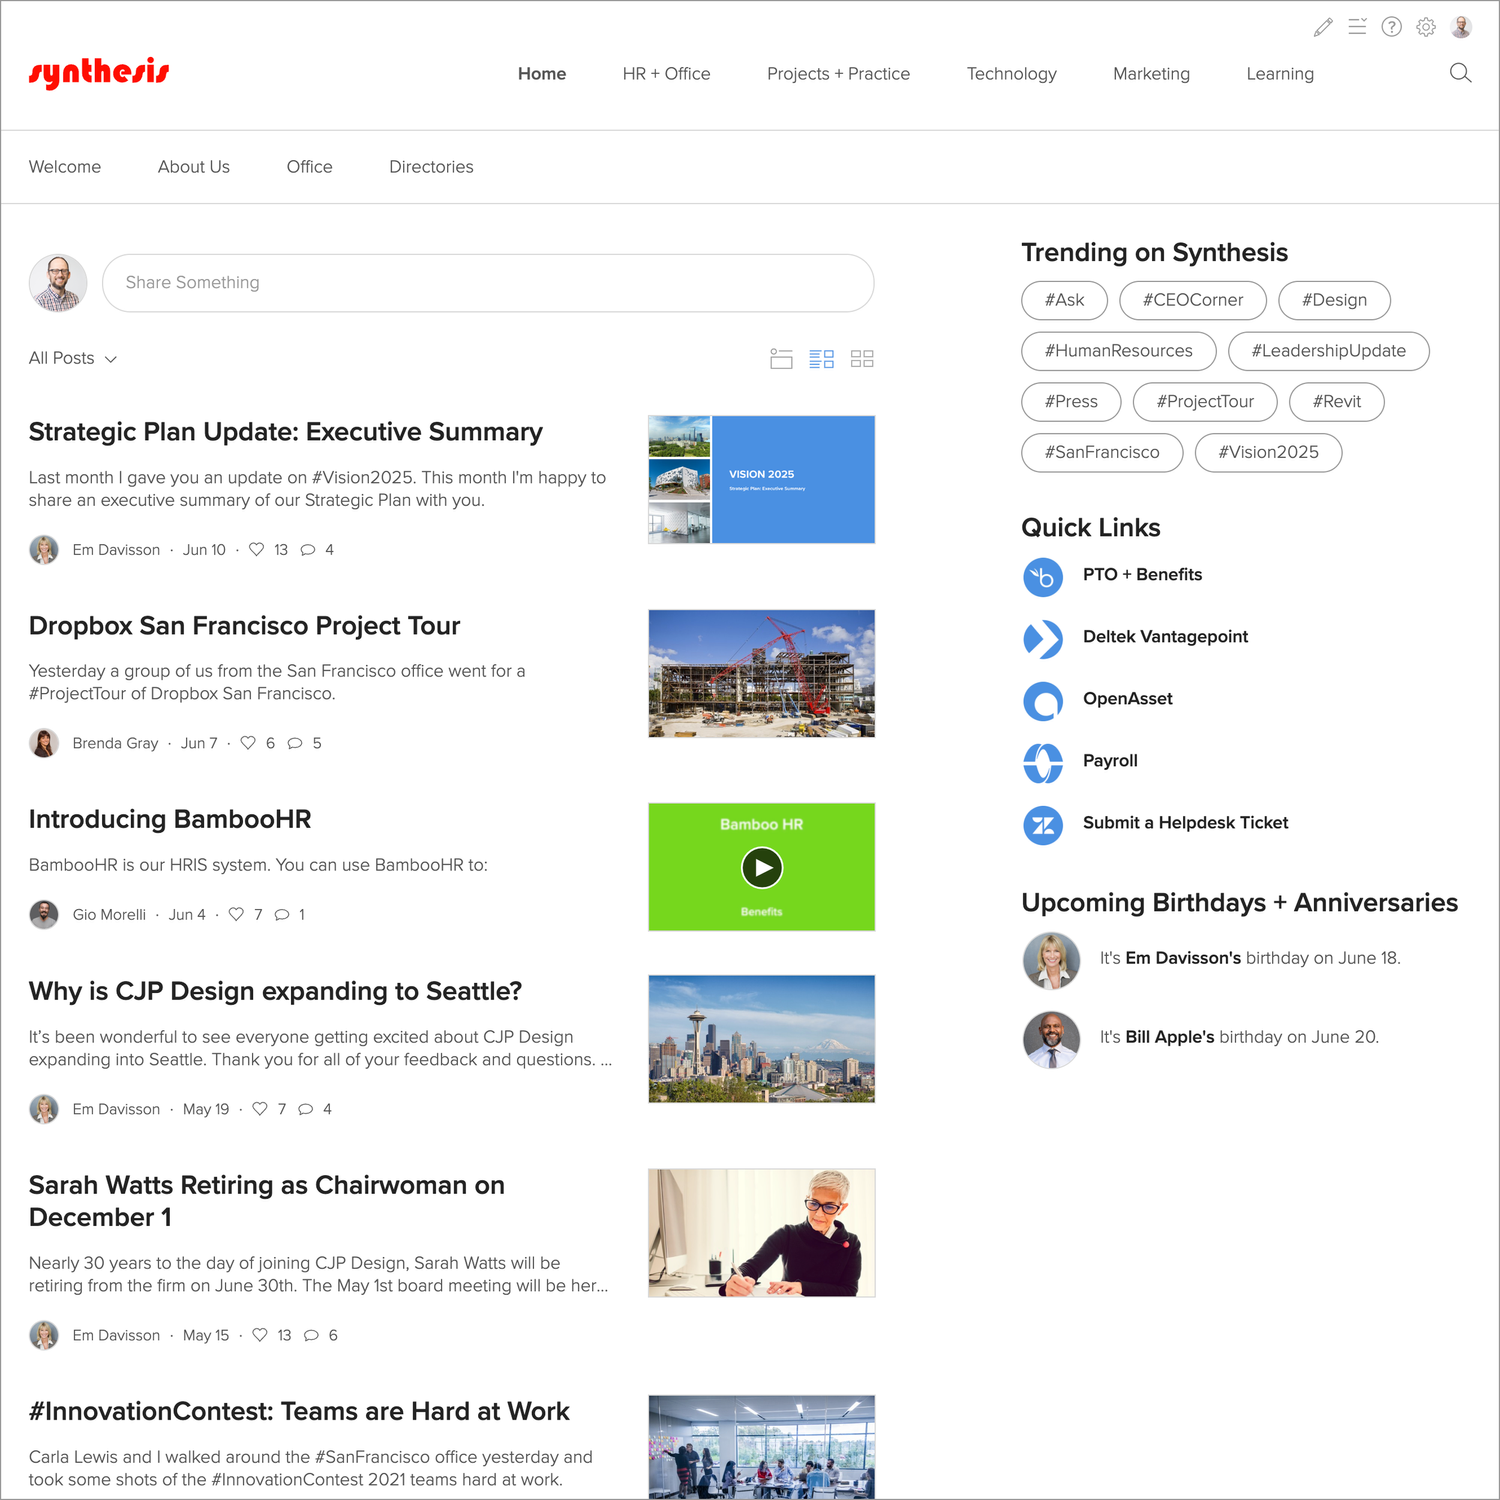Open Bill Apple's birthday link
Image resolution: width=1500 pixels, height=1500 pixels.
pyautogui.click(x=1170, y=1037)
